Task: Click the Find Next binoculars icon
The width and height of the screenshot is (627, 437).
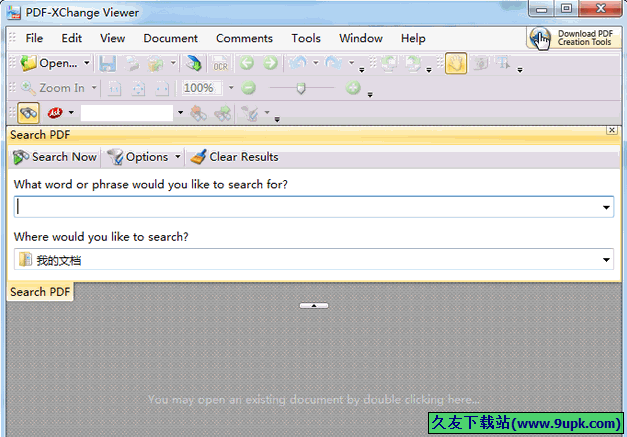Action: pos(222,113)
